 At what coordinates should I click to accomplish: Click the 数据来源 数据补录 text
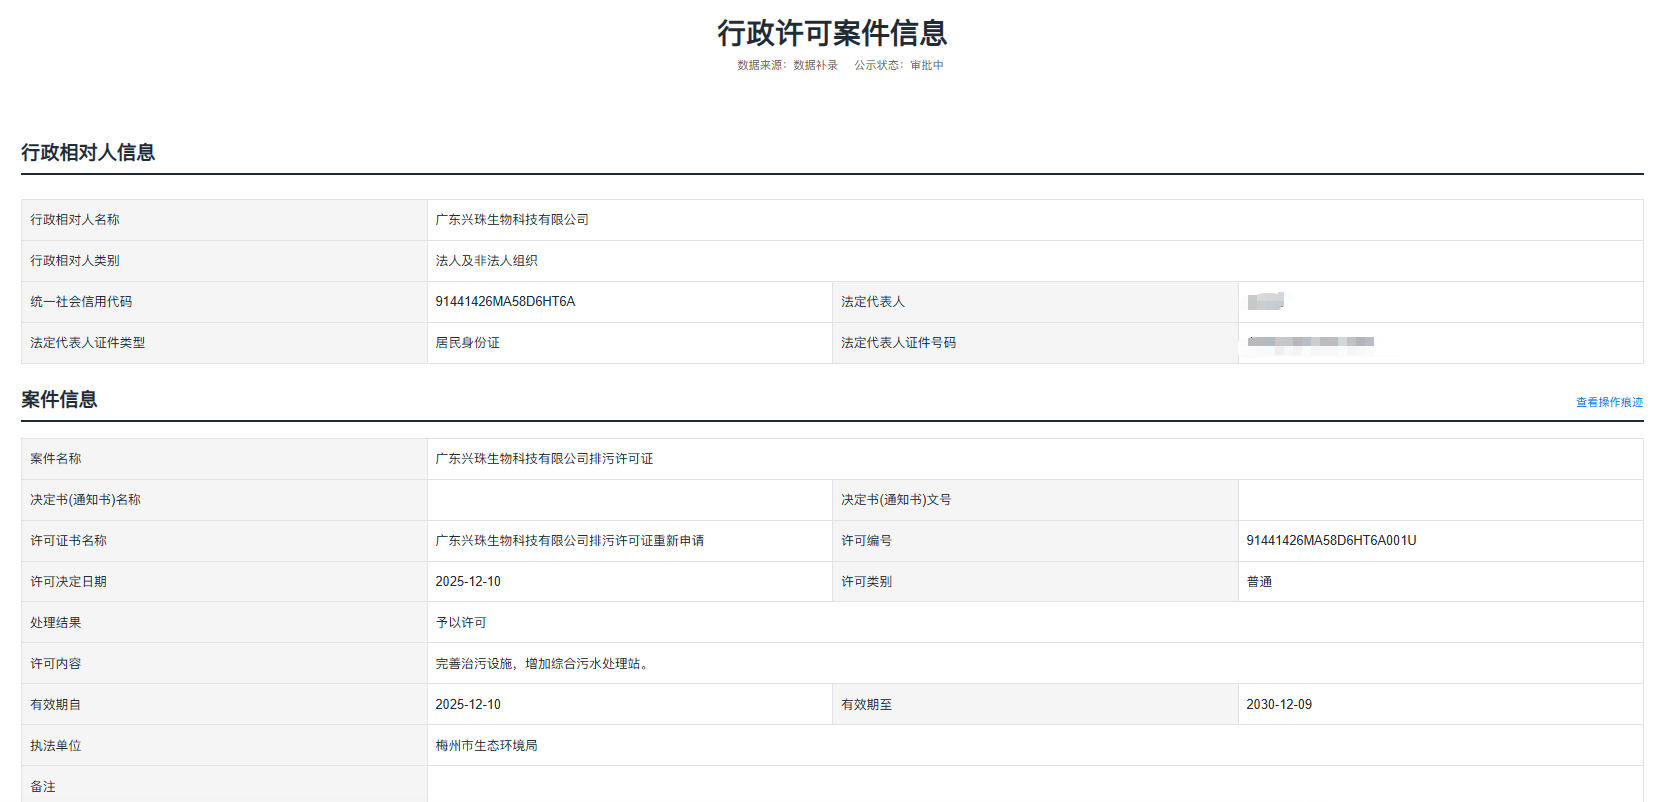787,65
